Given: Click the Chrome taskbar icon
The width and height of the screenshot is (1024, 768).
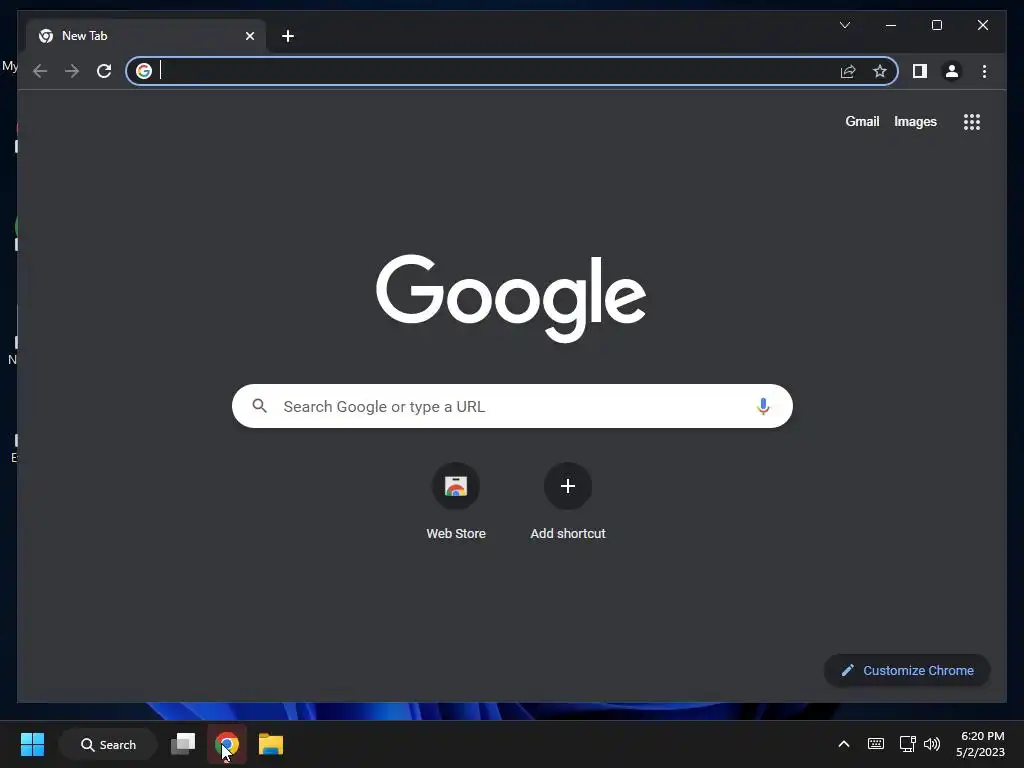Looking at the screenshot, I should pyautogui.click(x=227, y=744).
